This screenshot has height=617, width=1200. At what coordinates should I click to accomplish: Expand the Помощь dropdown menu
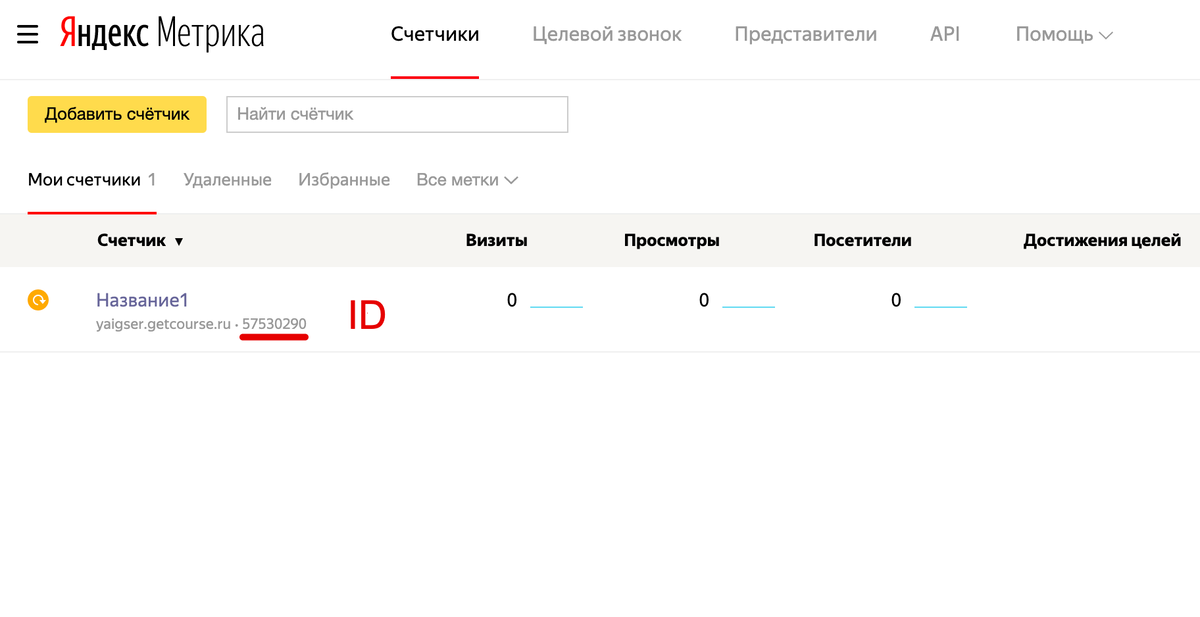1064,35
